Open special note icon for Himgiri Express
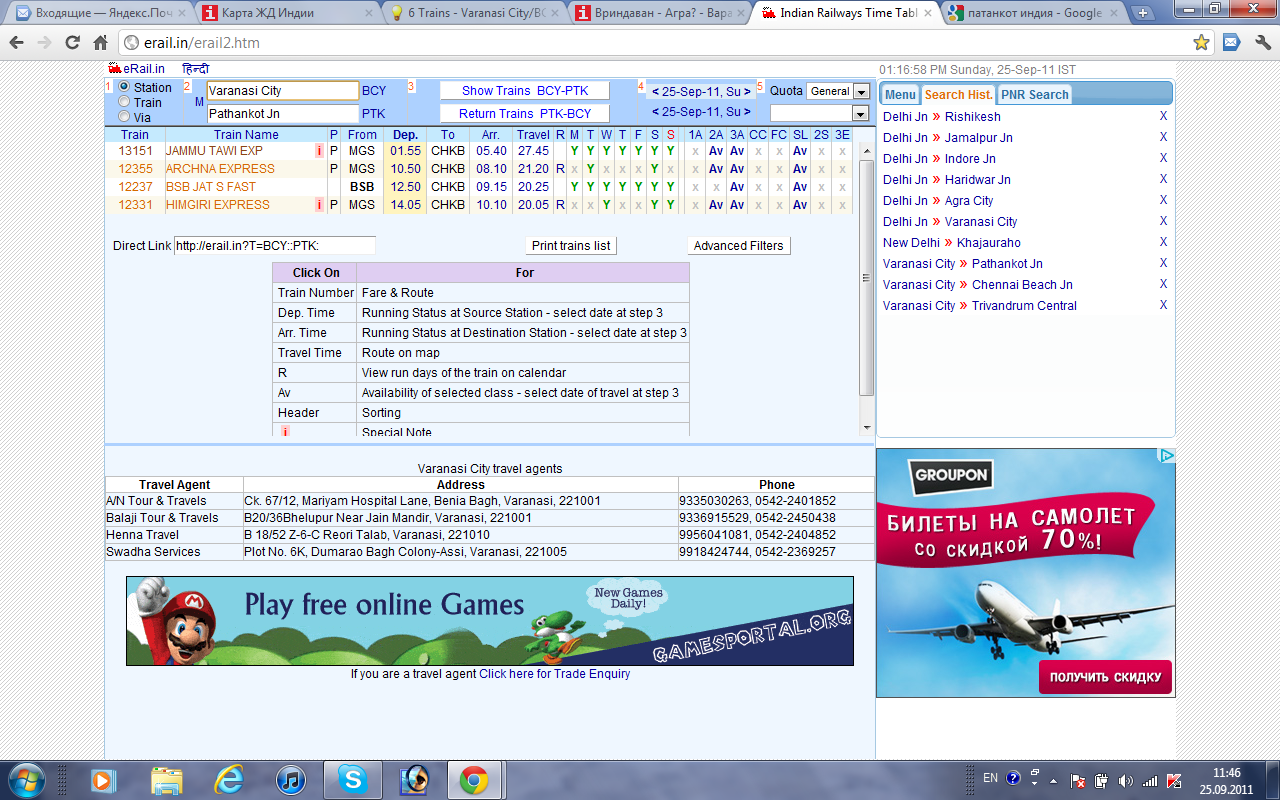This screenshot has width=1280, height=800. pyautogui.click(x=319, y=205)
